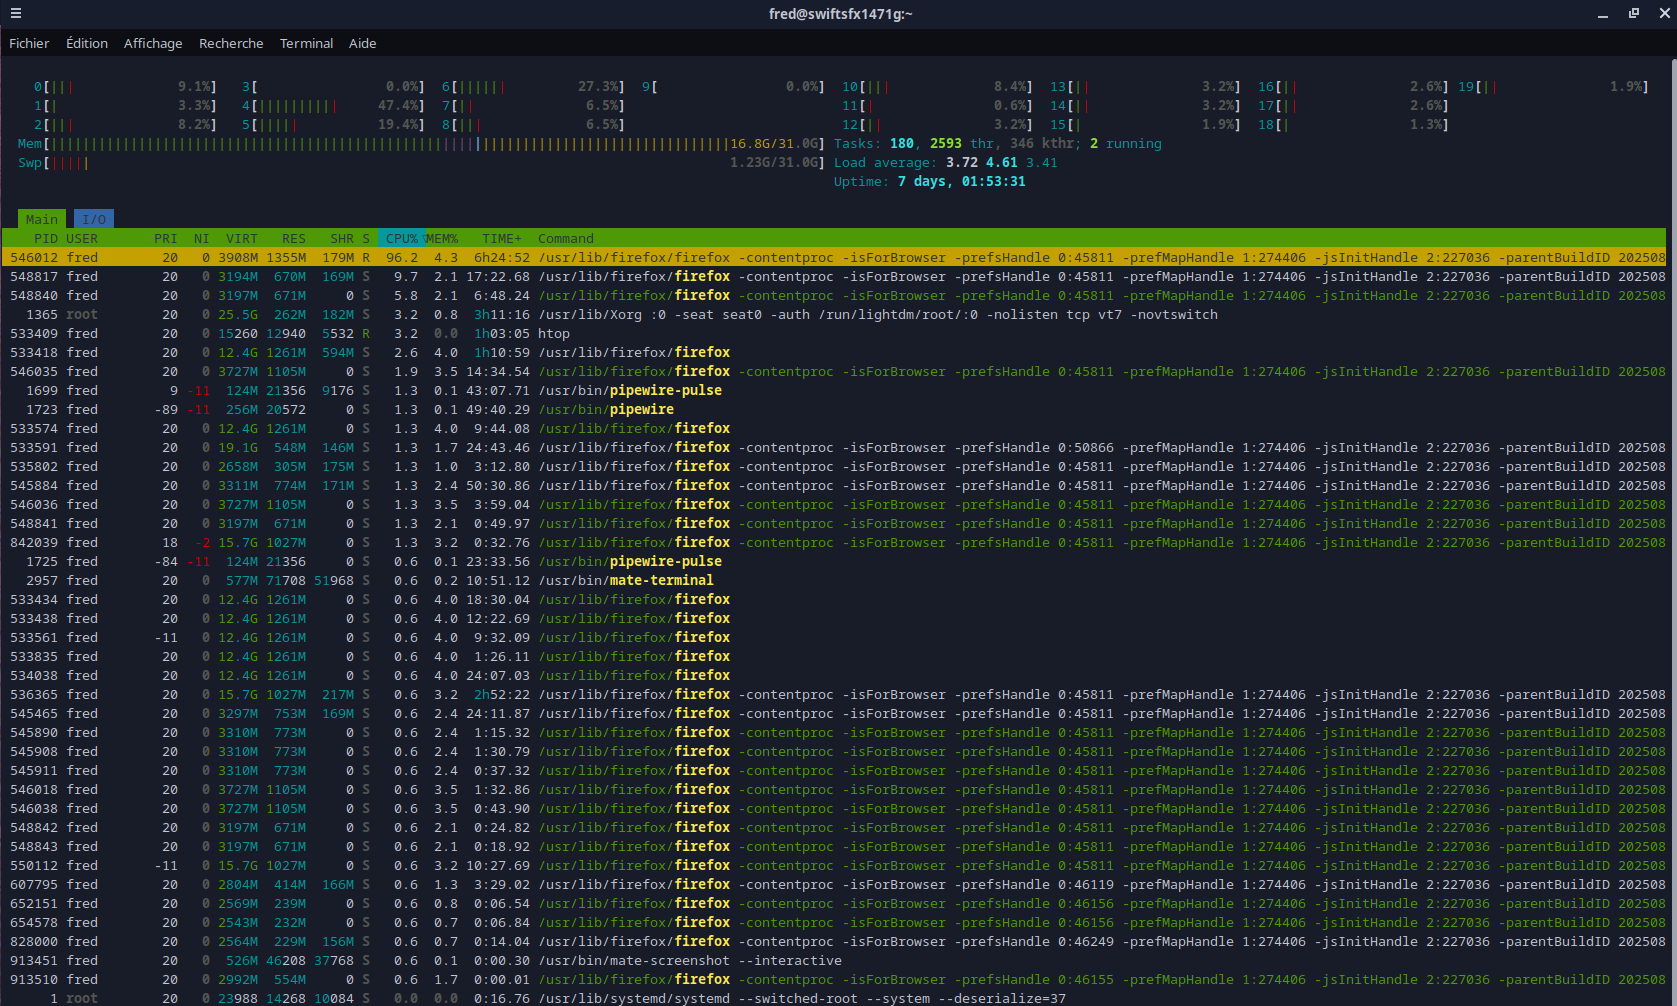1677x1006 pixels.
Task: Sort by the SHR column header
Action: (342, 239)
